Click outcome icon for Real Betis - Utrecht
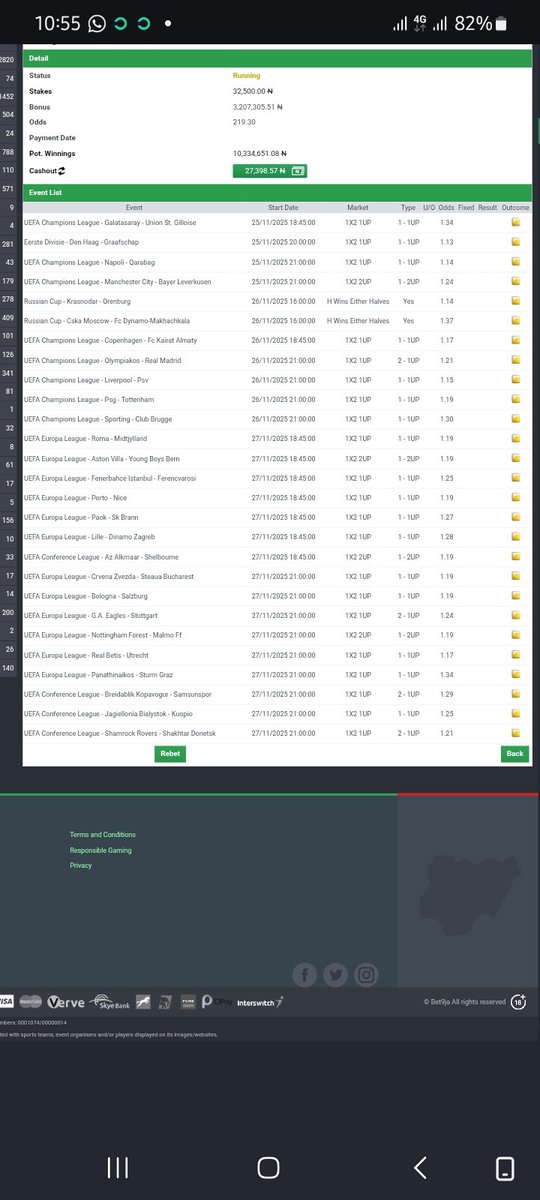Image resolution: width=540 pixels, height=1200 pixels. 516,655
